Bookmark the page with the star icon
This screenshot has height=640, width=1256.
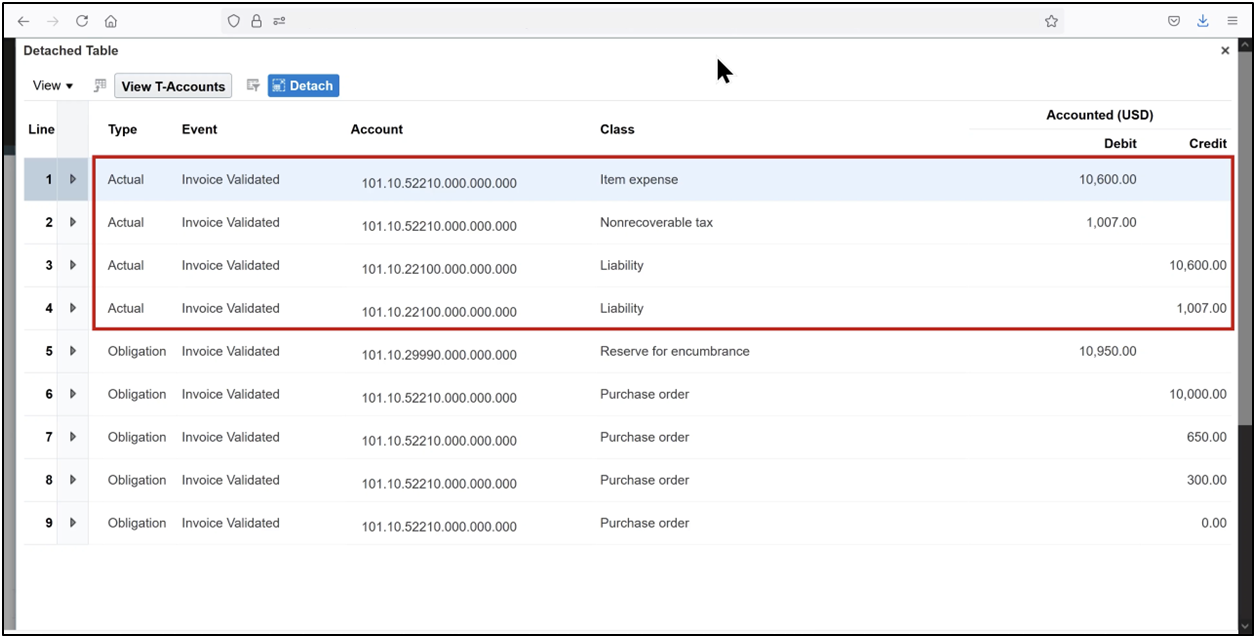1051,20
